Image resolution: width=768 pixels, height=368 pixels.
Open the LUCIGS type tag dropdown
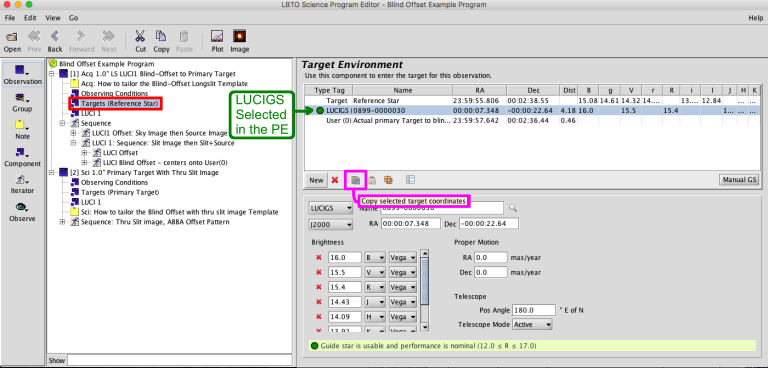click(x=331, y=208)
